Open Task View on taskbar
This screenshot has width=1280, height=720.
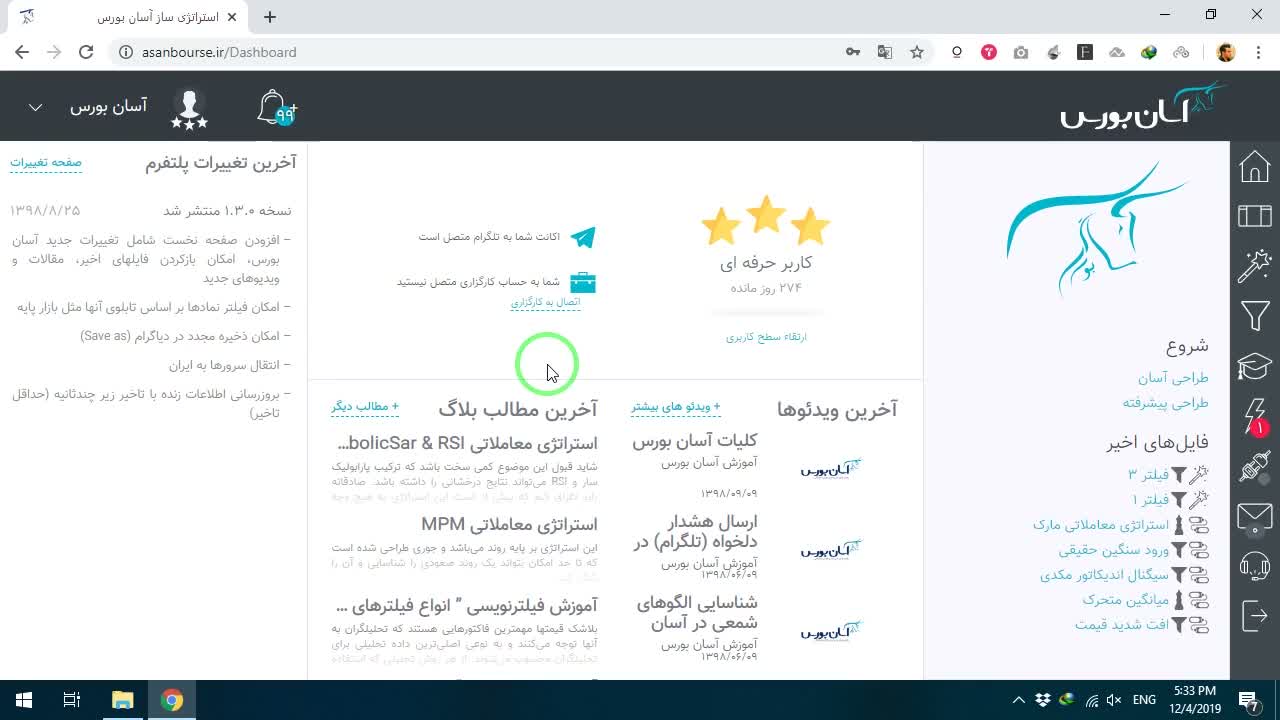point(72,700)
